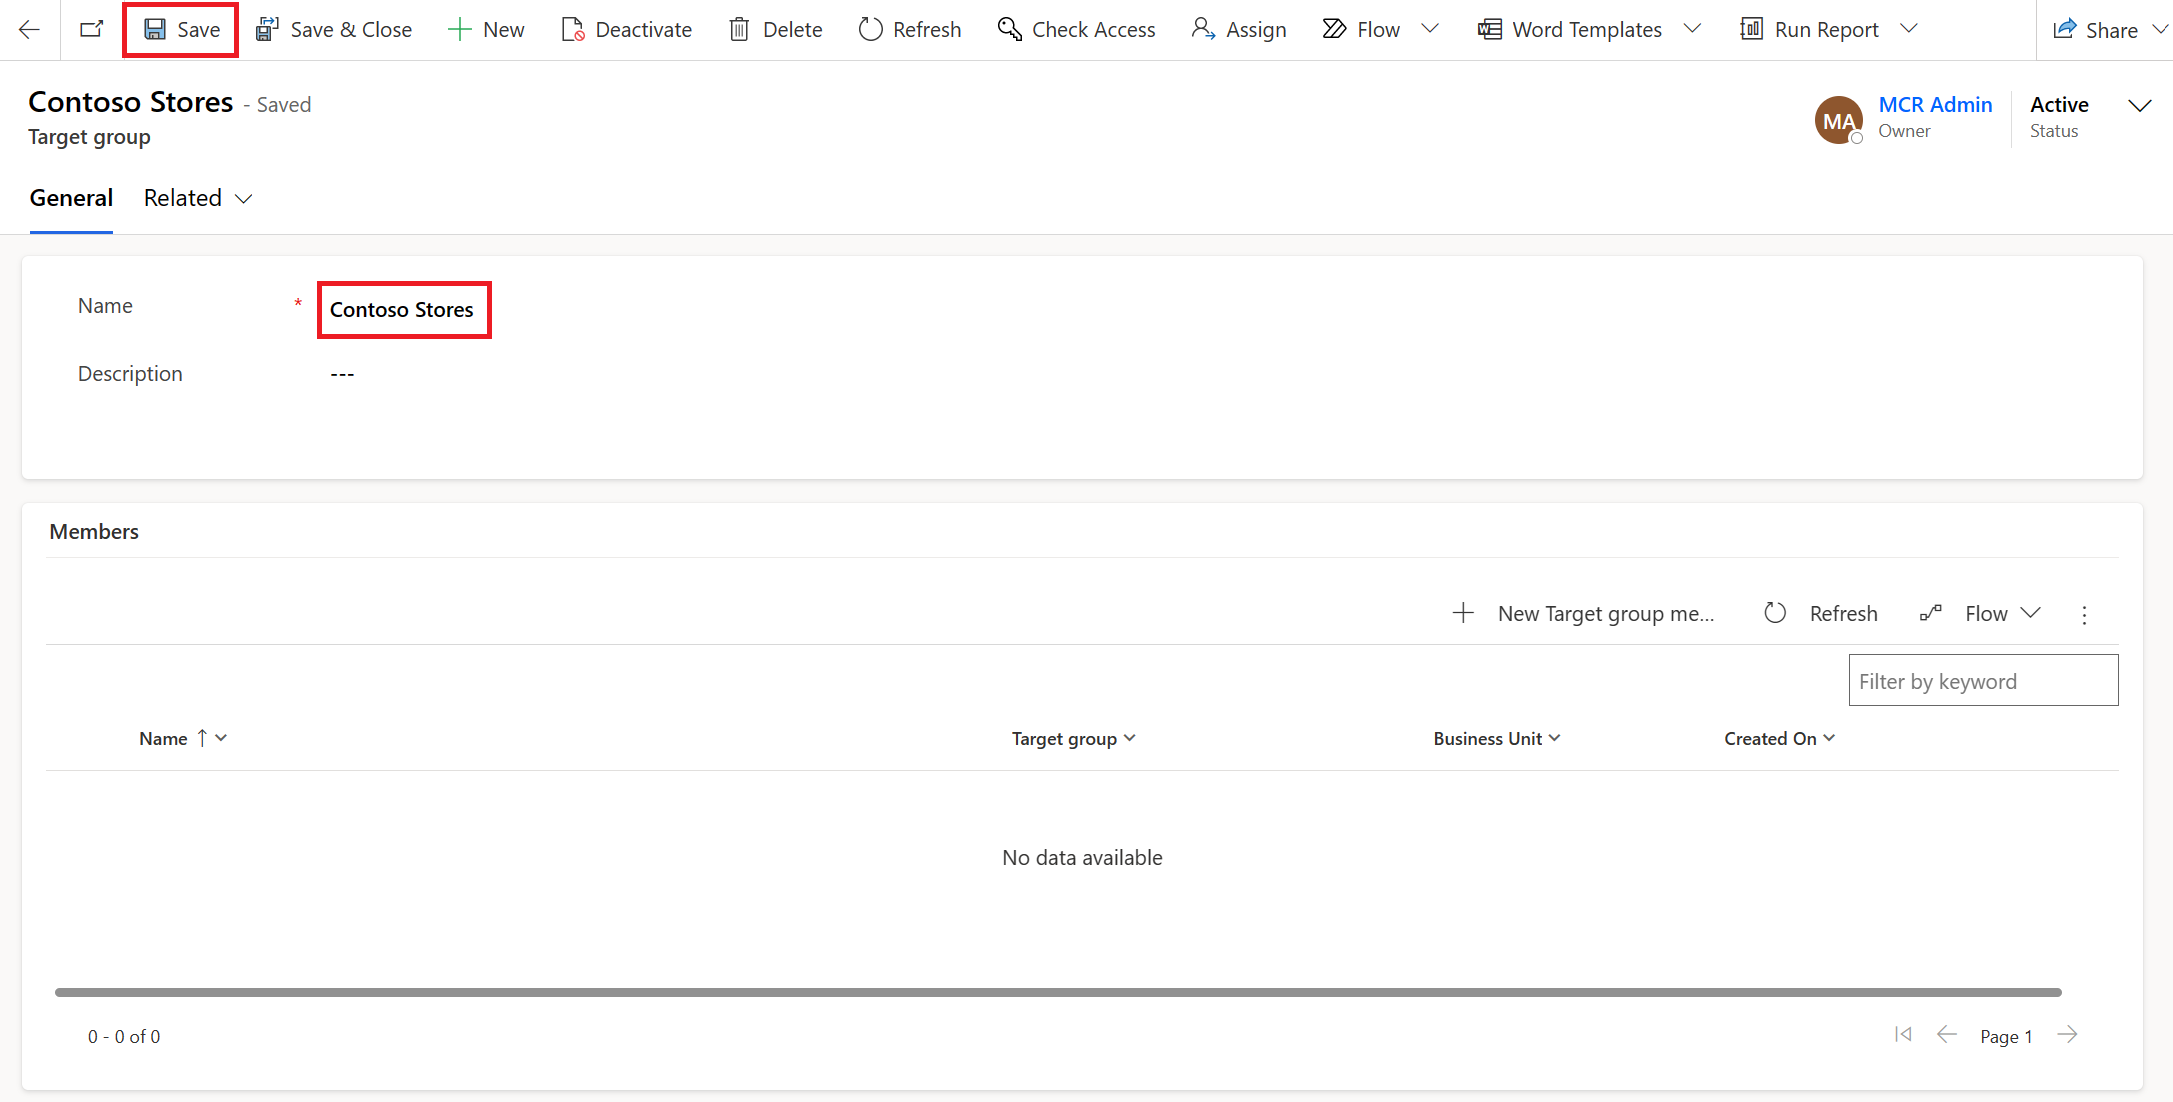This screenshot has height=1102, width=2173.
Task: Assign the record to another owner
Action: tap(1239, 30)
